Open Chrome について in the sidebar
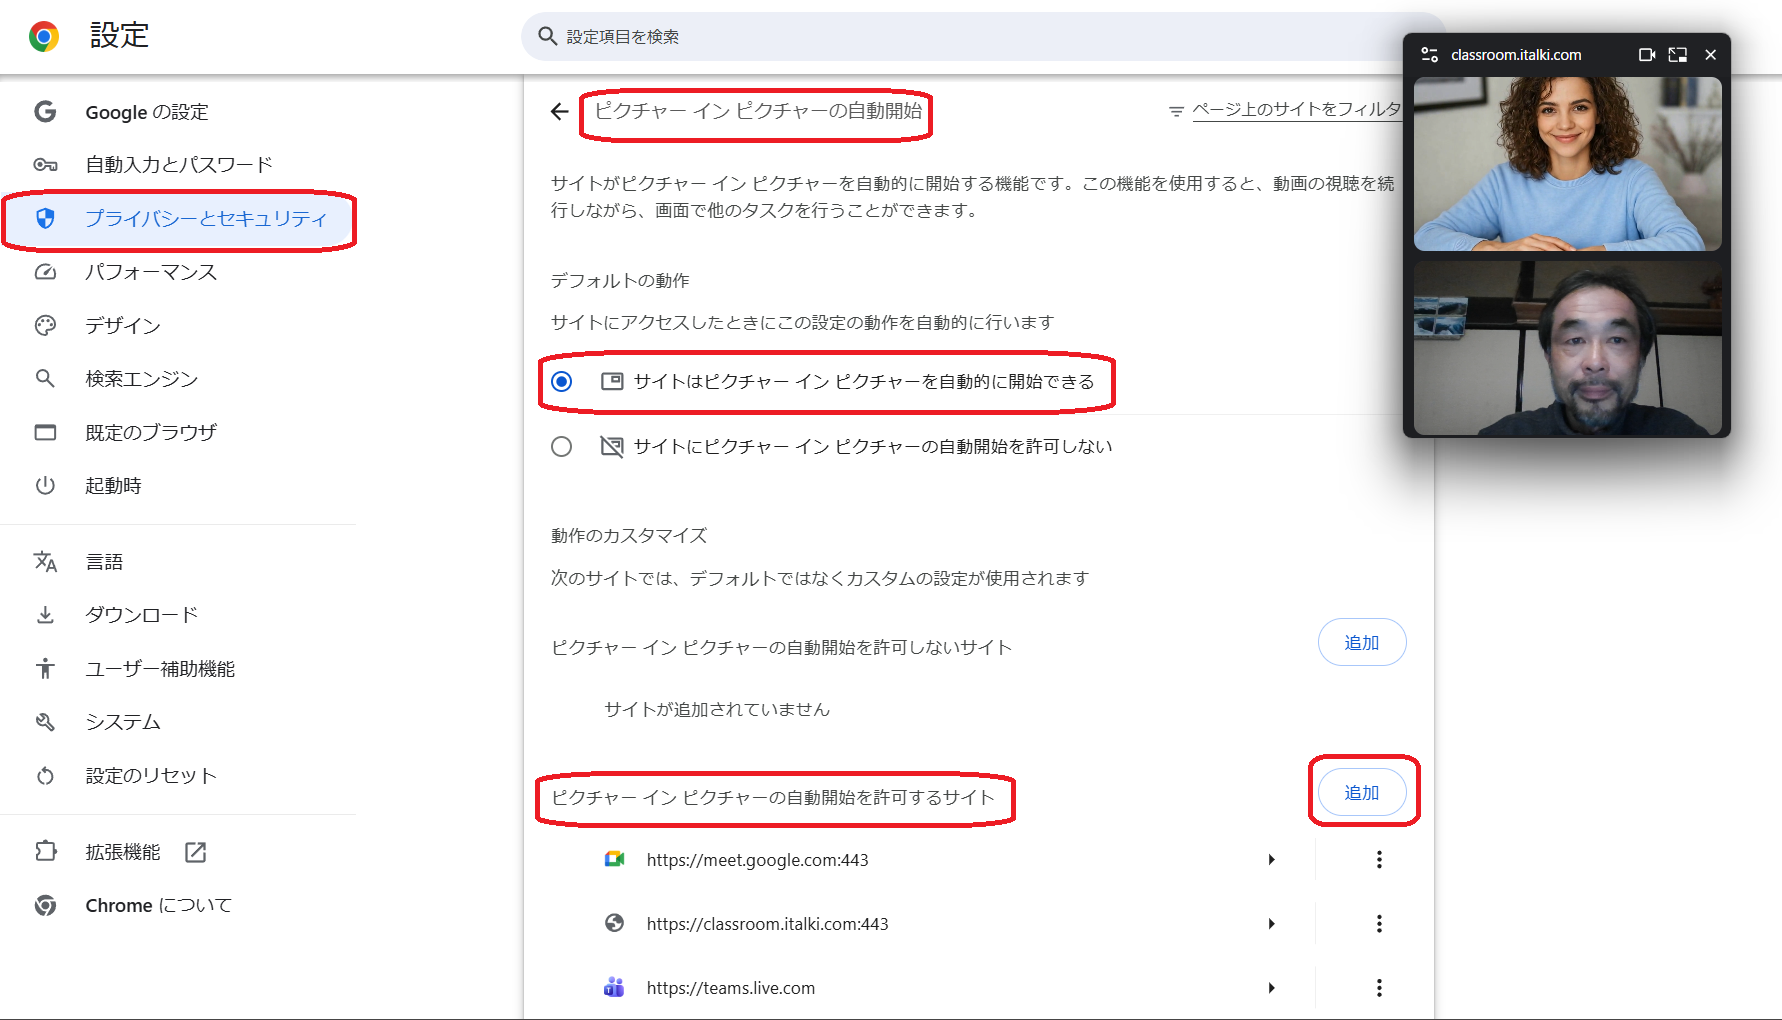1782x1020 pixels. click(157, 905)
